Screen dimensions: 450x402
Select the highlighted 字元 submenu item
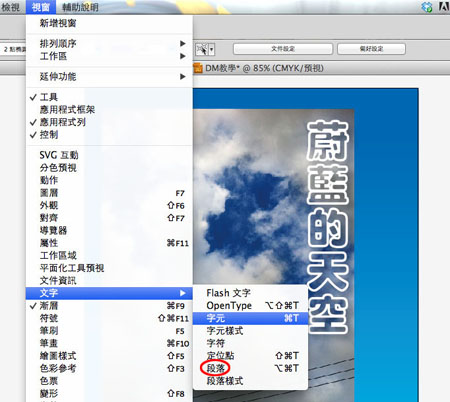(250, 318)
